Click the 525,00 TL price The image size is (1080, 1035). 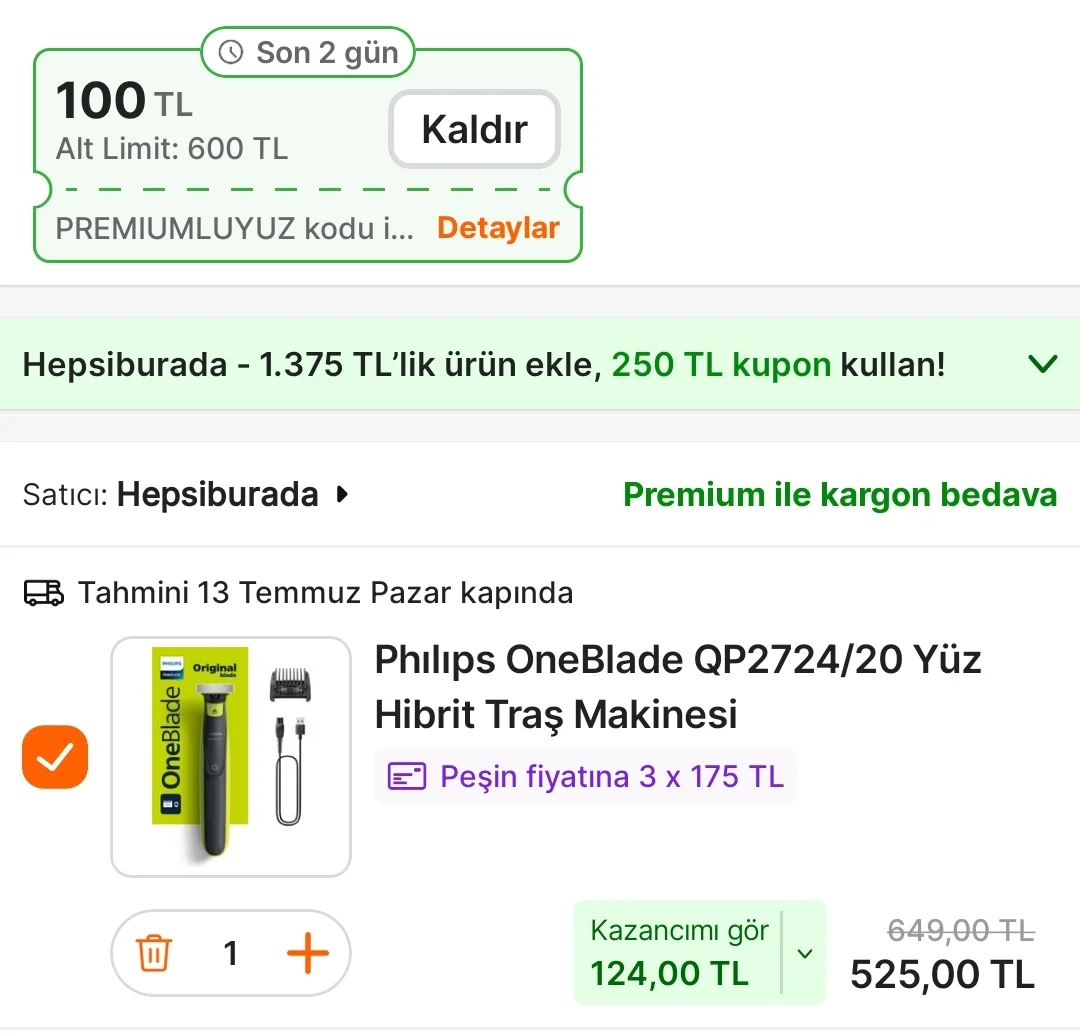[x=942, y=973]
